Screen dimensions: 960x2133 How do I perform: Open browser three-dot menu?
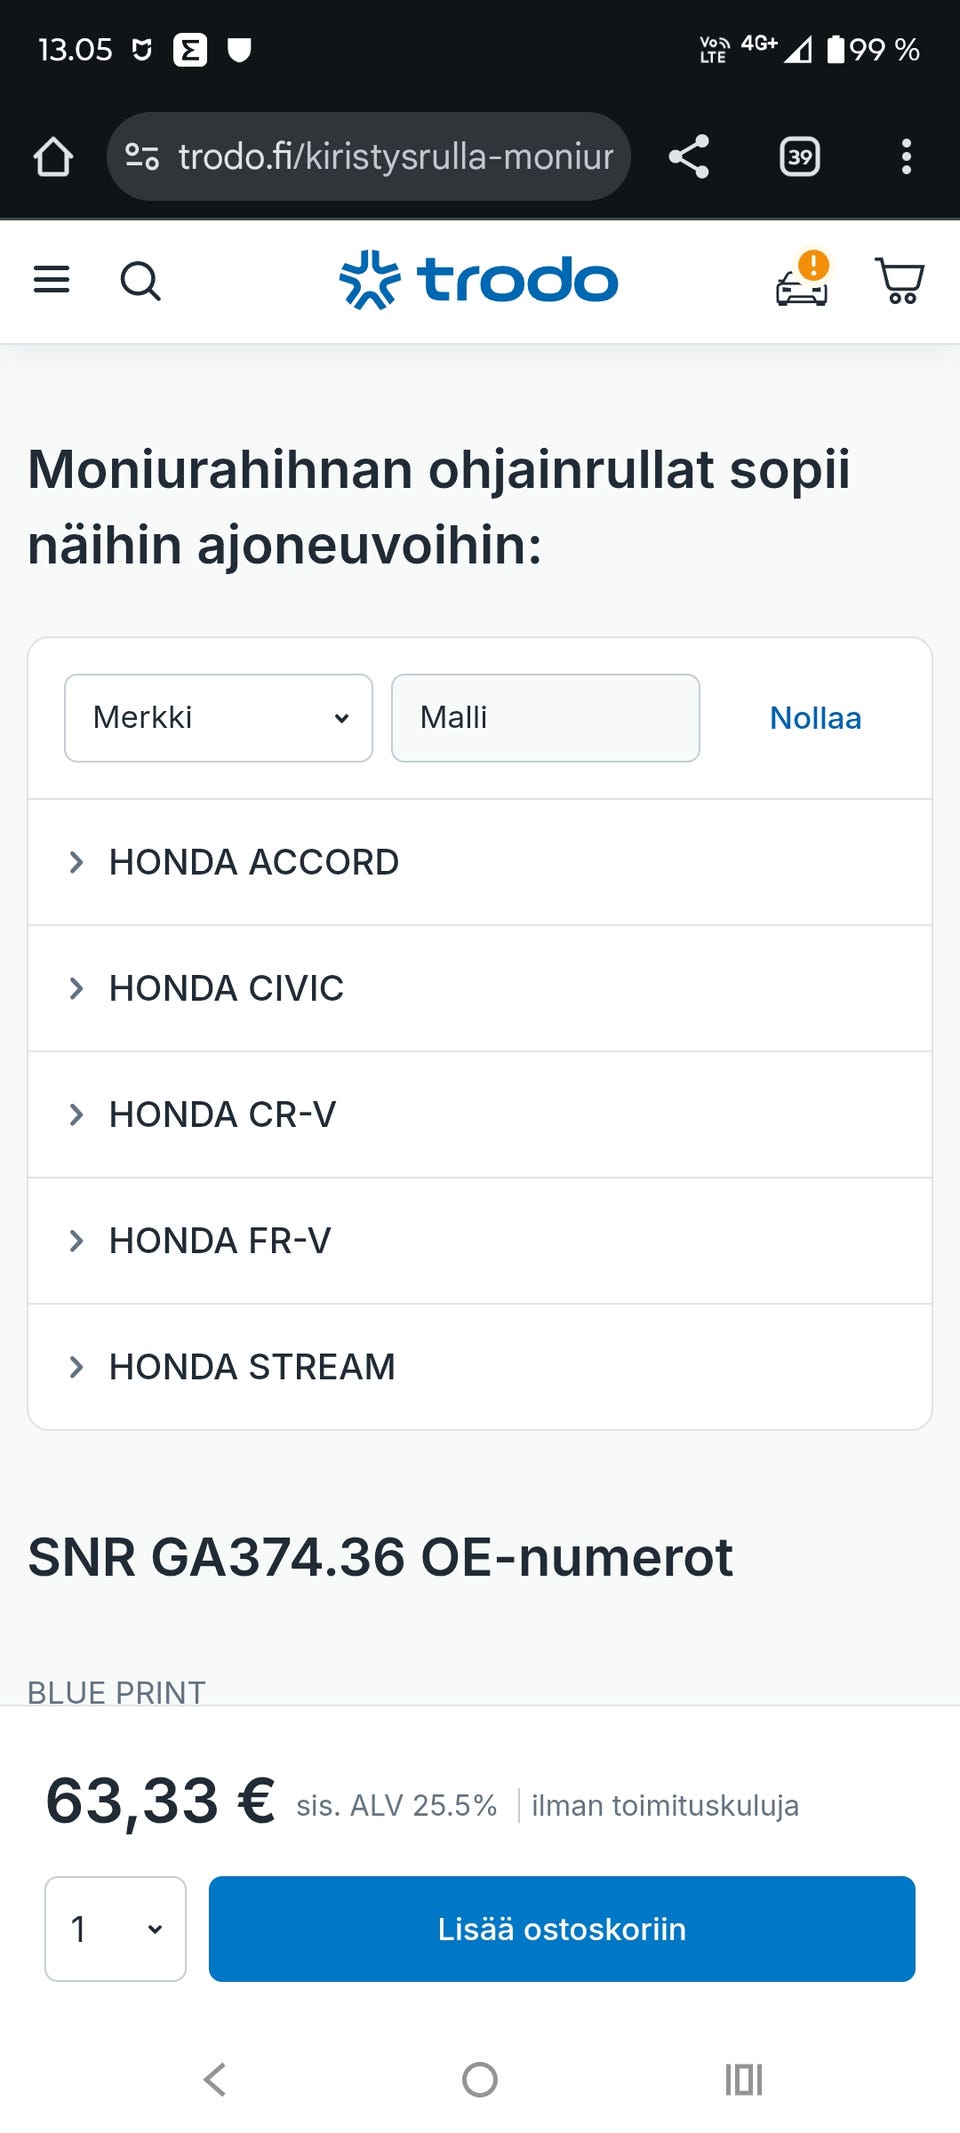click(x=906, y=157)
